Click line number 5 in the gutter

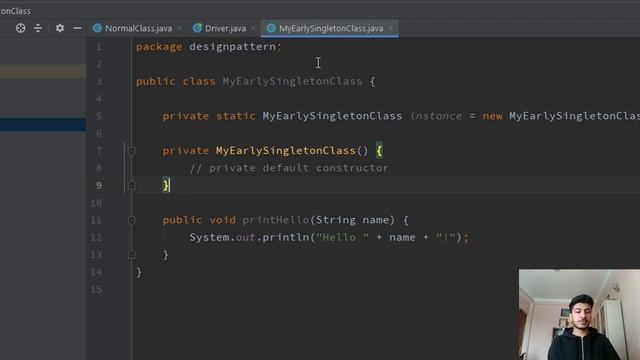pyautogui.click(x=99, y=116)
